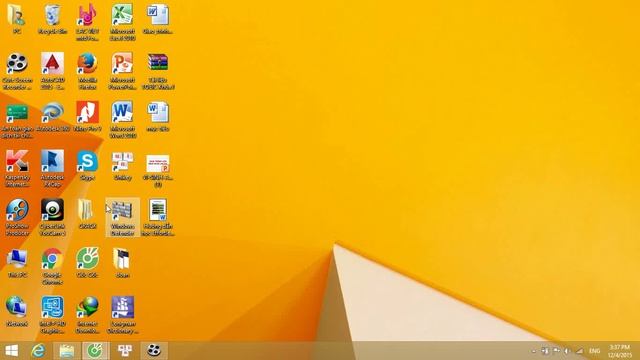Open the This PC desktop icon

pos(17,263)
